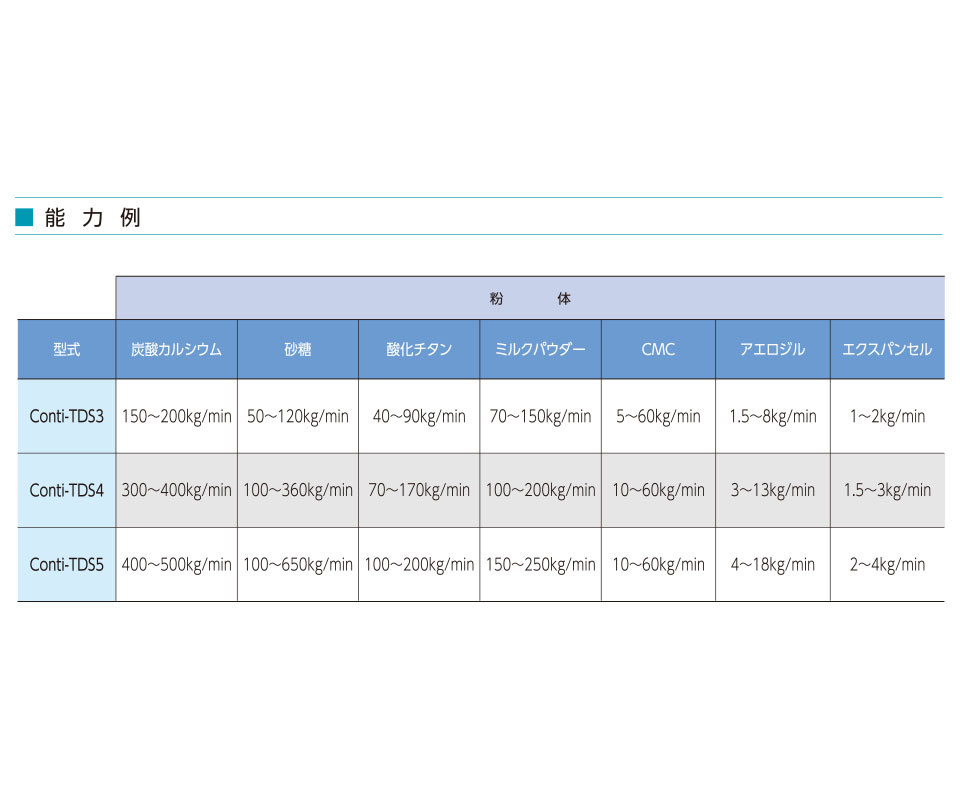This screenshot has height=800, width=960.
Task: Select the Conti-TDS4 row label
Action: 67,490
